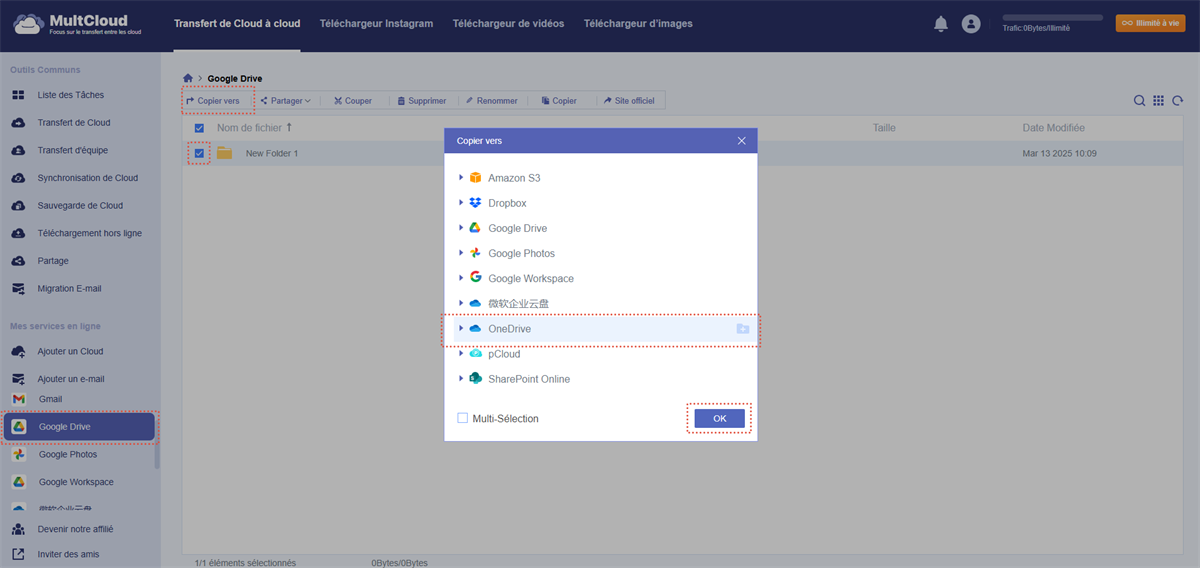1200x568 pixels.
Task: Click the Google Drive breadcrumb
Action: [x=235, y=78]
